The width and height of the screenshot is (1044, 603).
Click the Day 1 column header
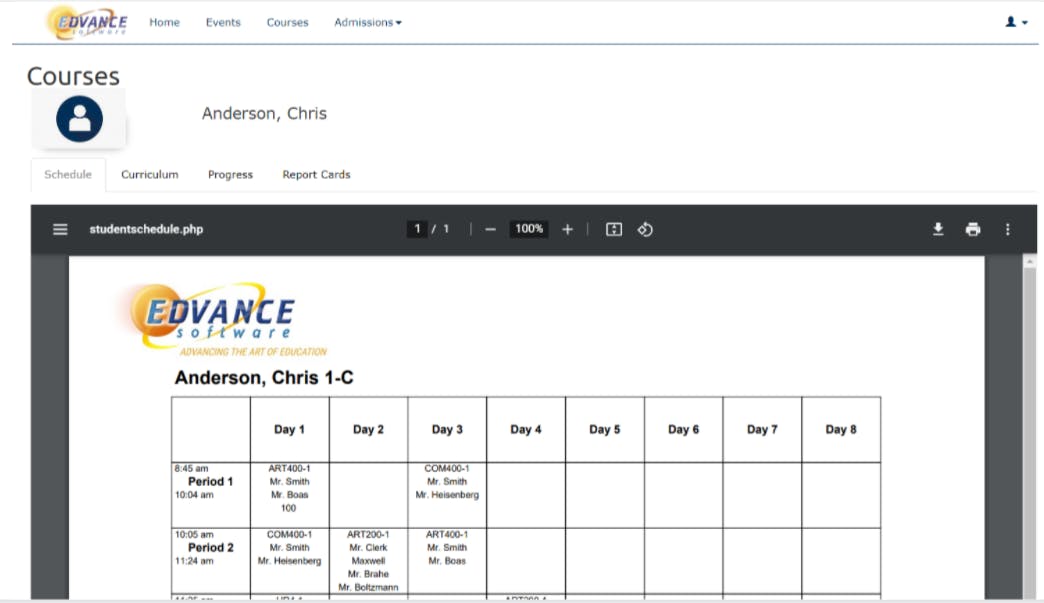pos(289,429)
